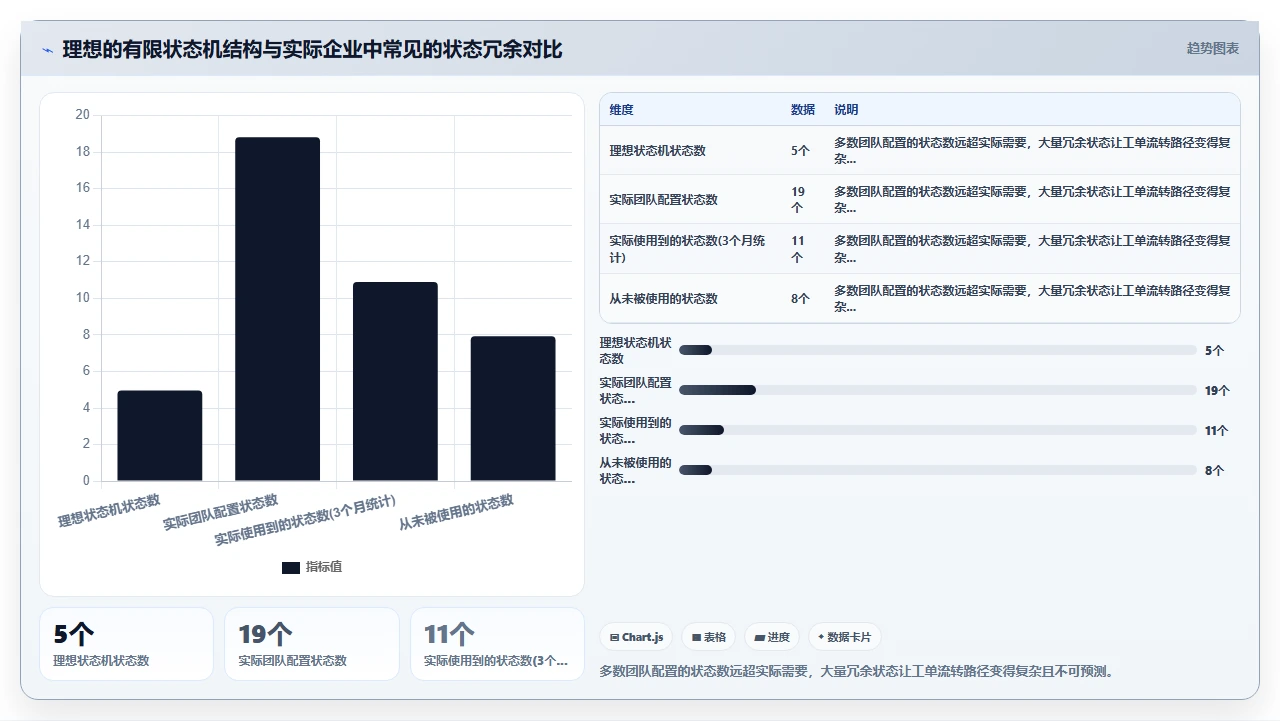Click the 数据 column header

[803, 110]
